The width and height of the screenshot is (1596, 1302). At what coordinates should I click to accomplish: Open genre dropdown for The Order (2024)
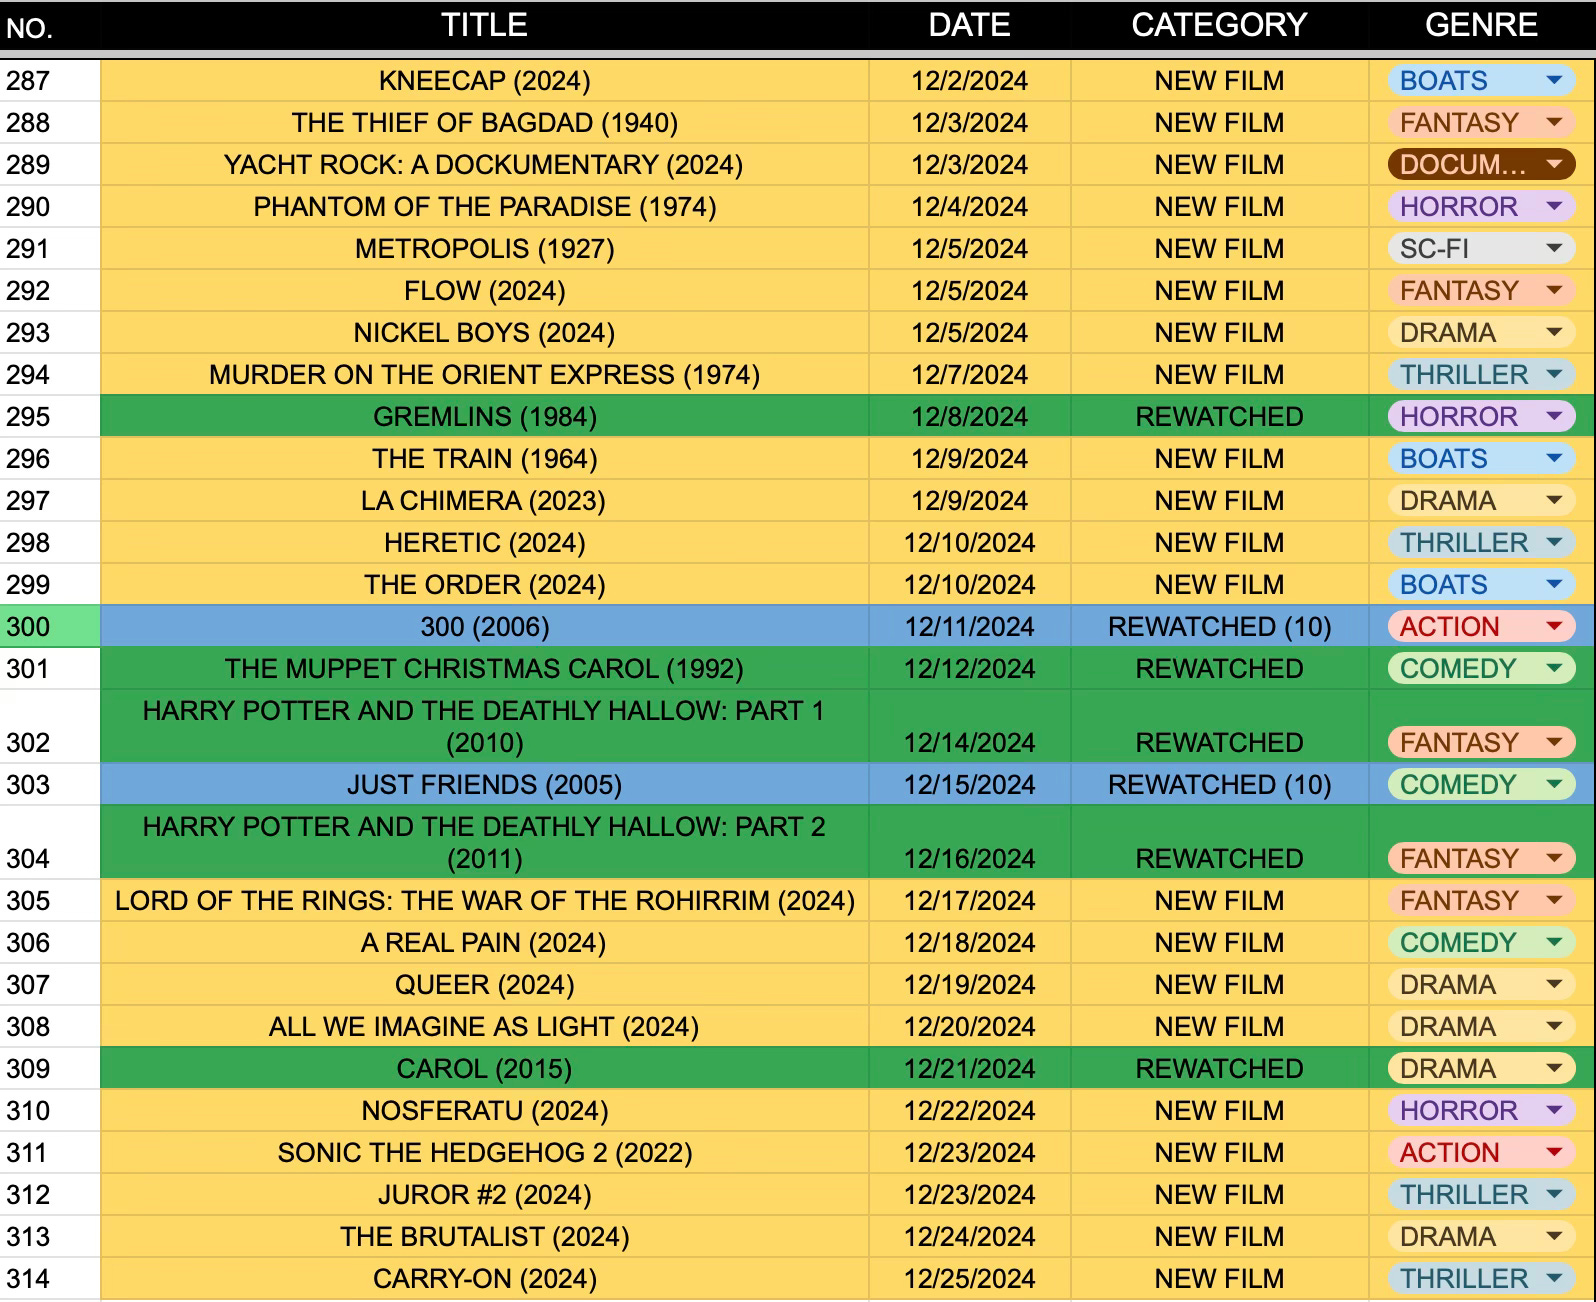(1481, 585)
